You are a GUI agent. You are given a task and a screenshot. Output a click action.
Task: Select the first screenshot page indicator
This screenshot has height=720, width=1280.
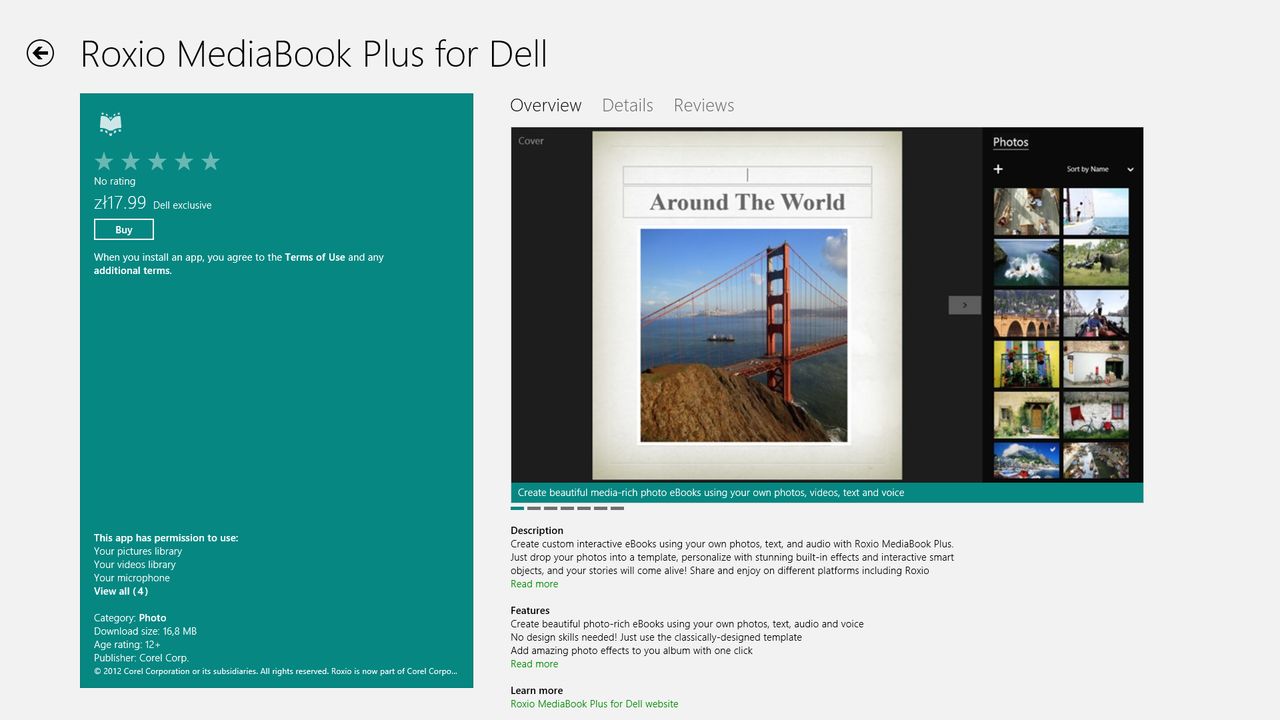tap(517, 508)
